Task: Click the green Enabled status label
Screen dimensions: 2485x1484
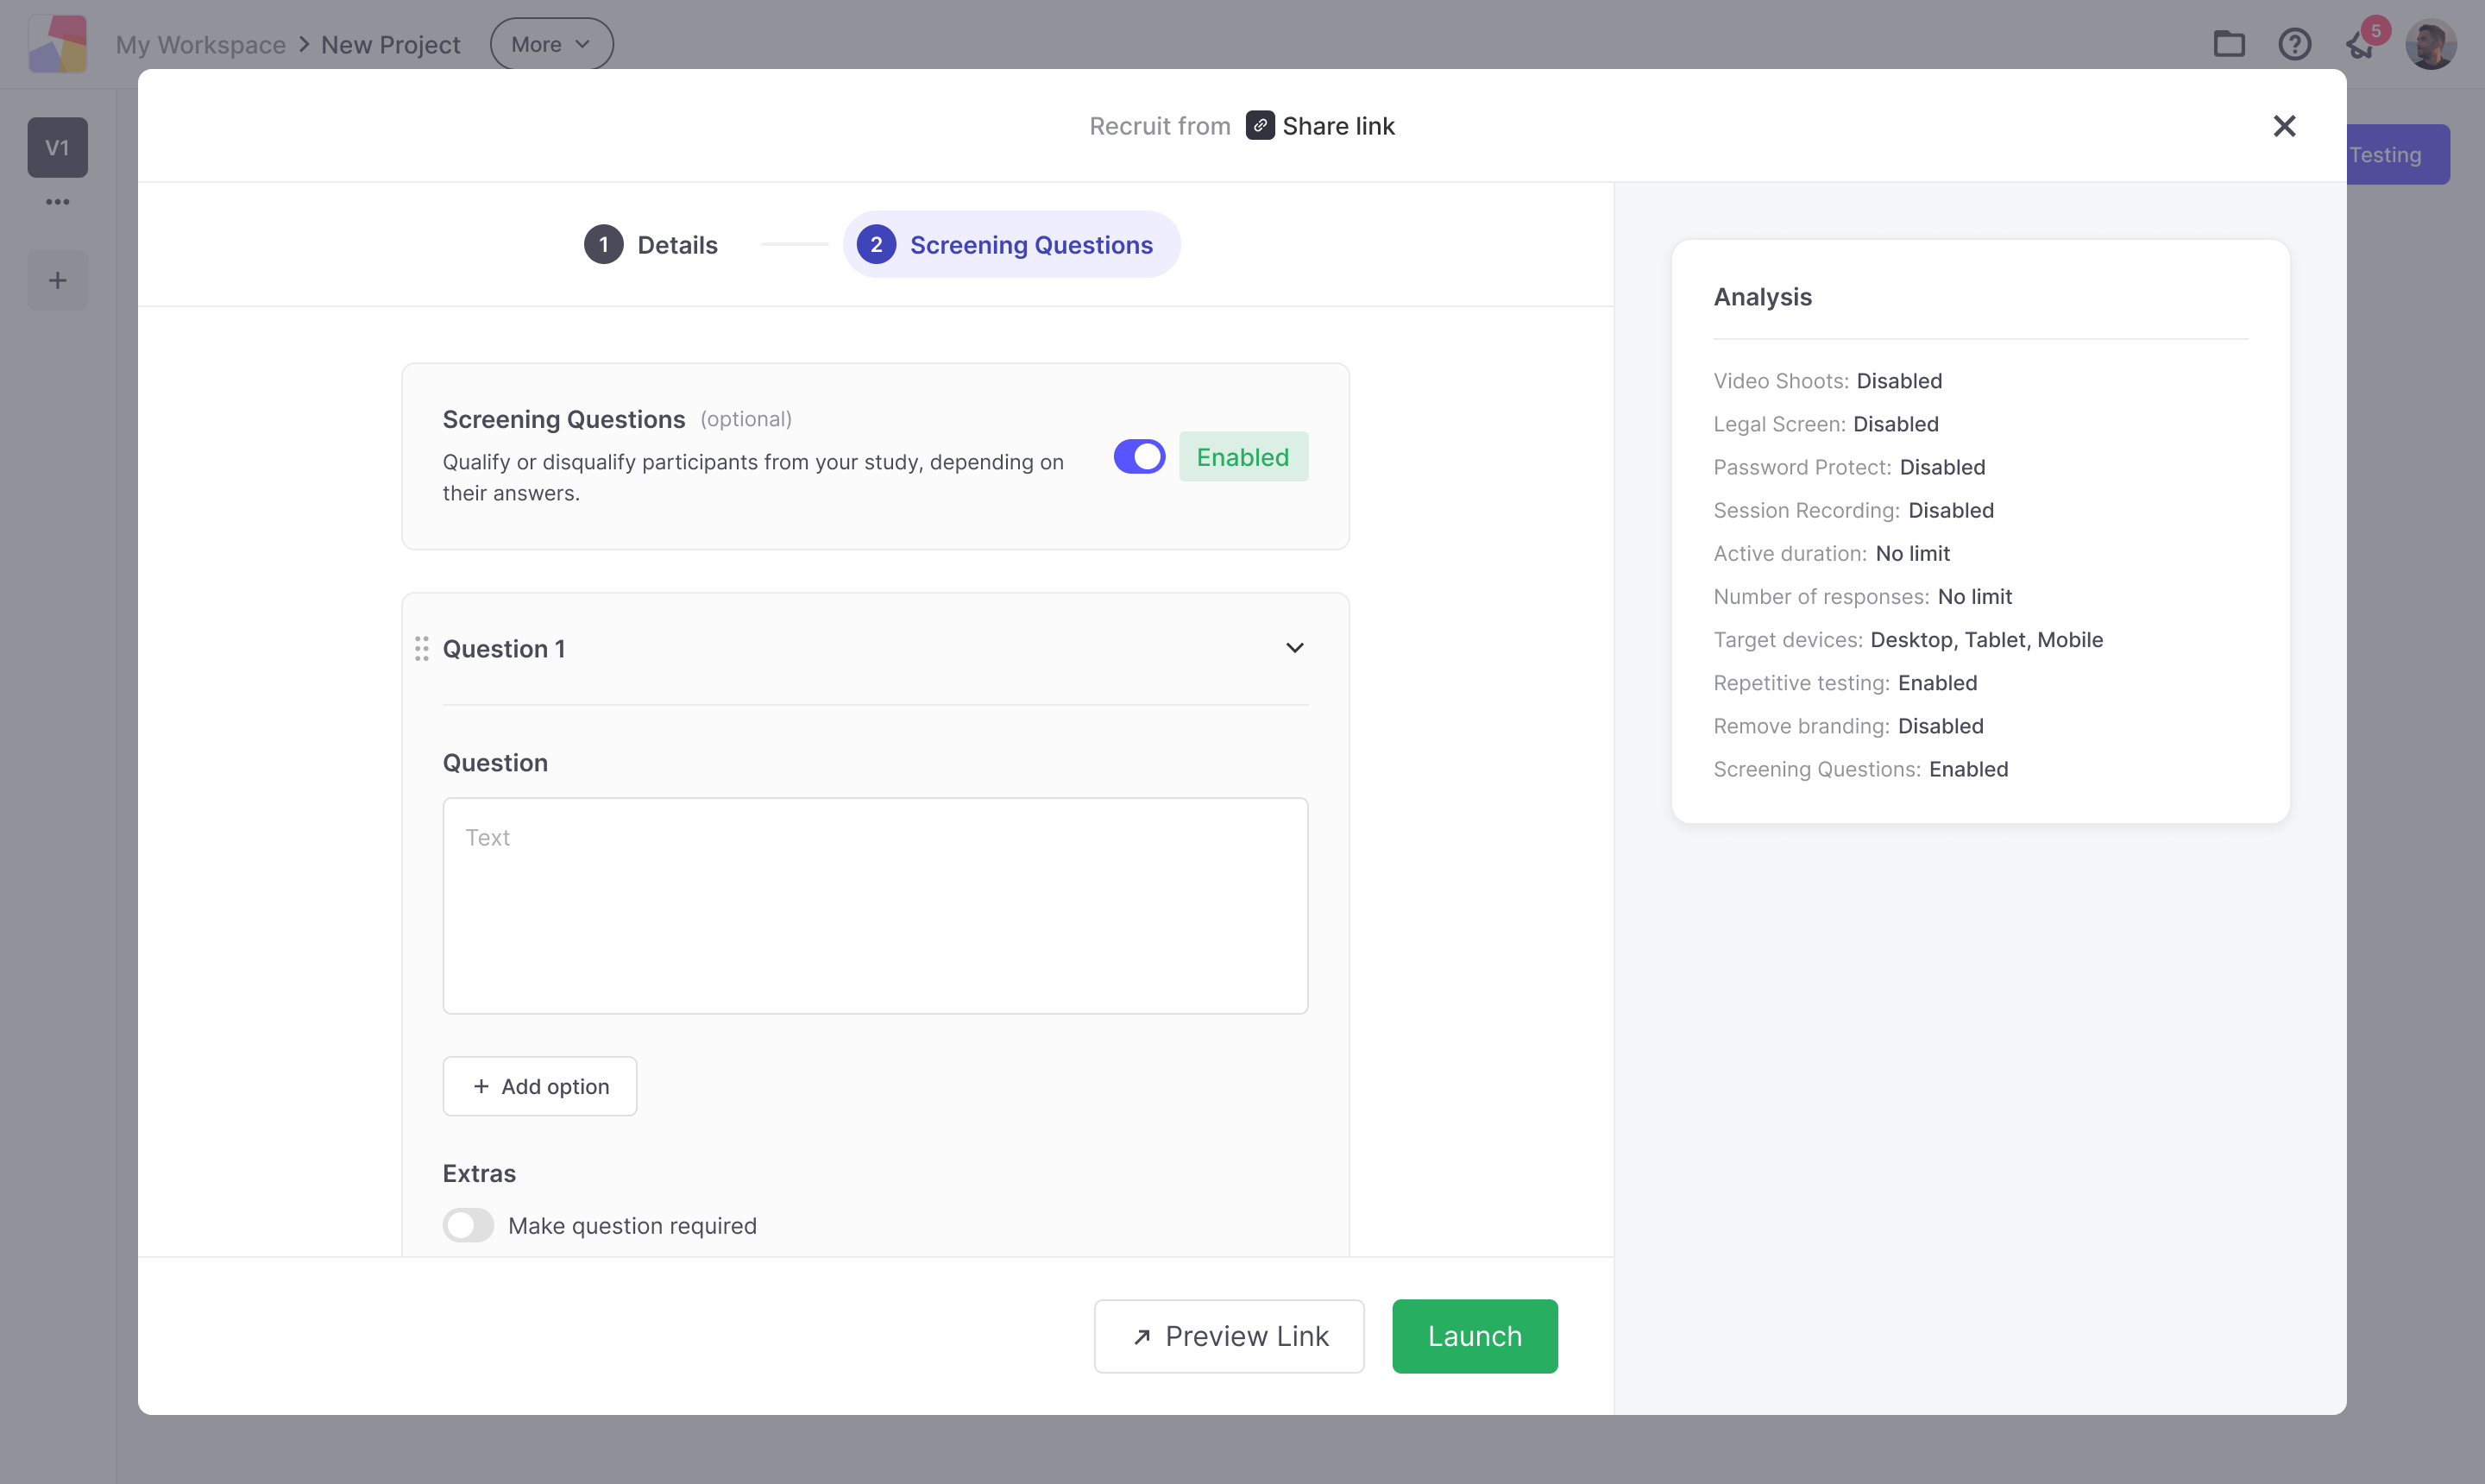Action: pyautogui.click(x=1244, y=457)
